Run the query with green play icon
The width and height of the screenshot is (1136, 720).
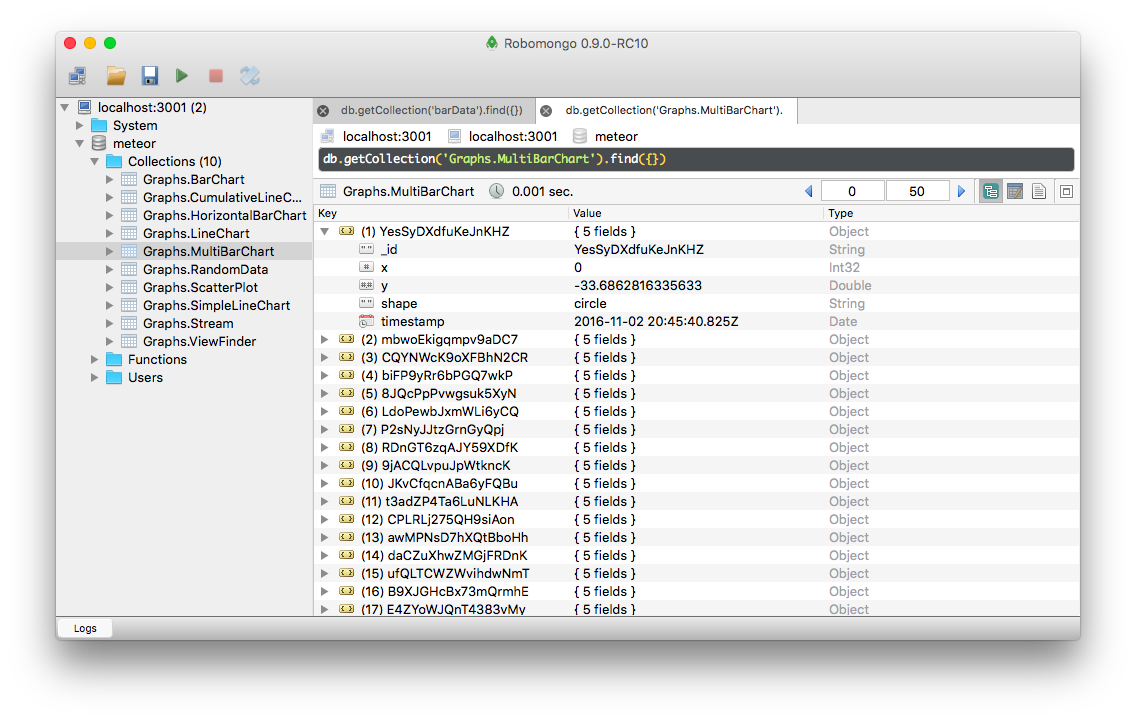coord(182,75)
